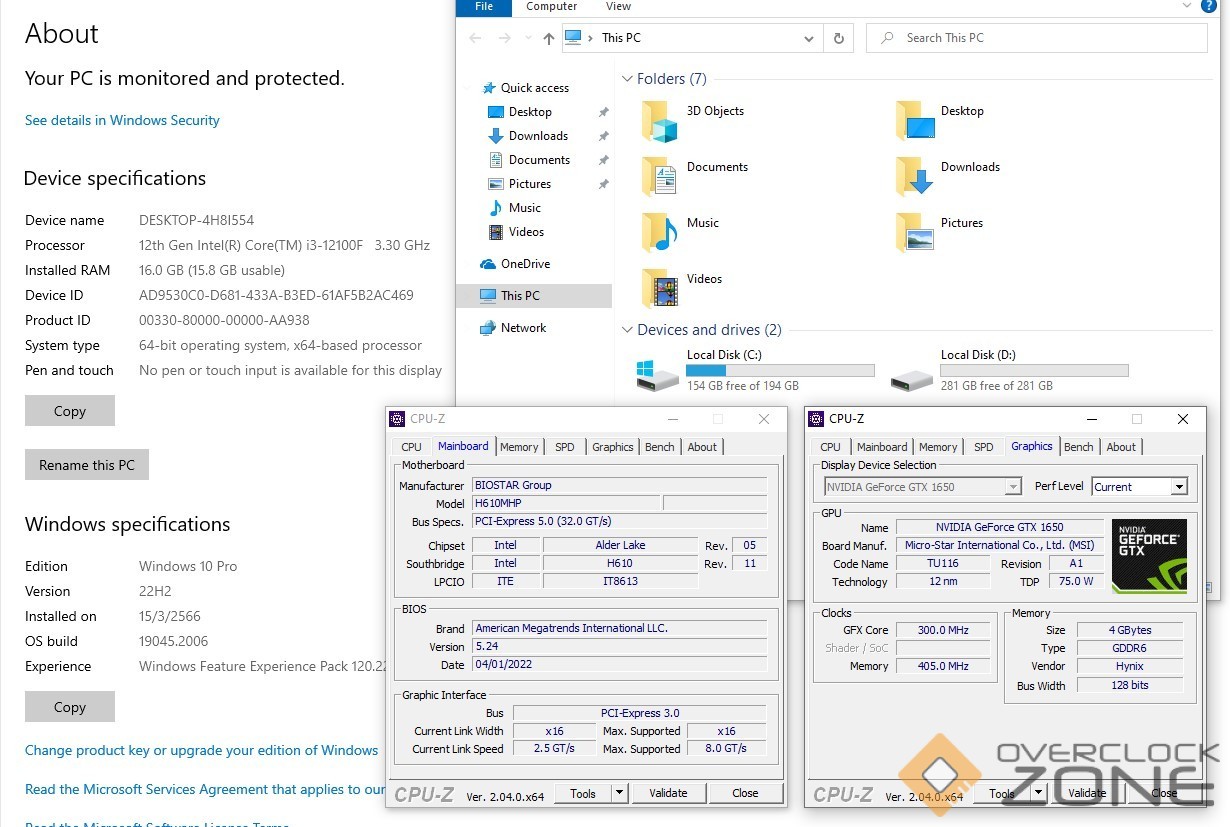Click the This PC address bar path

coord(621,38)
